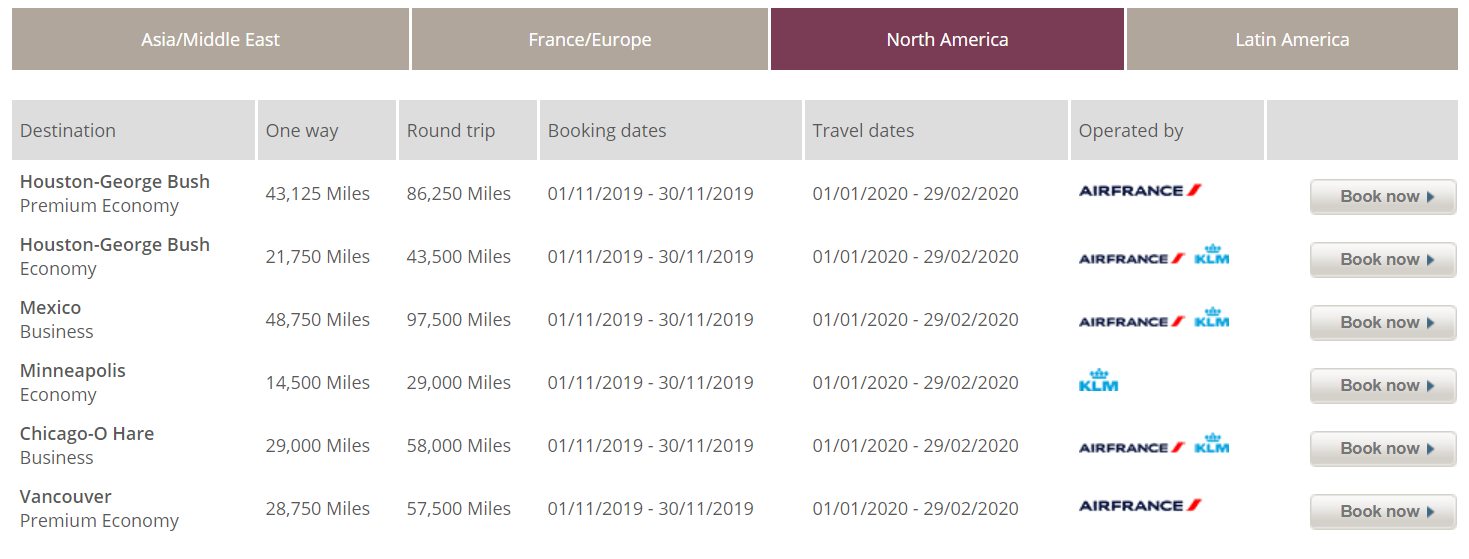Book now for Mexico Business
The width and height of the screenshot is (1469, 559).
[x=1383, y=323]
